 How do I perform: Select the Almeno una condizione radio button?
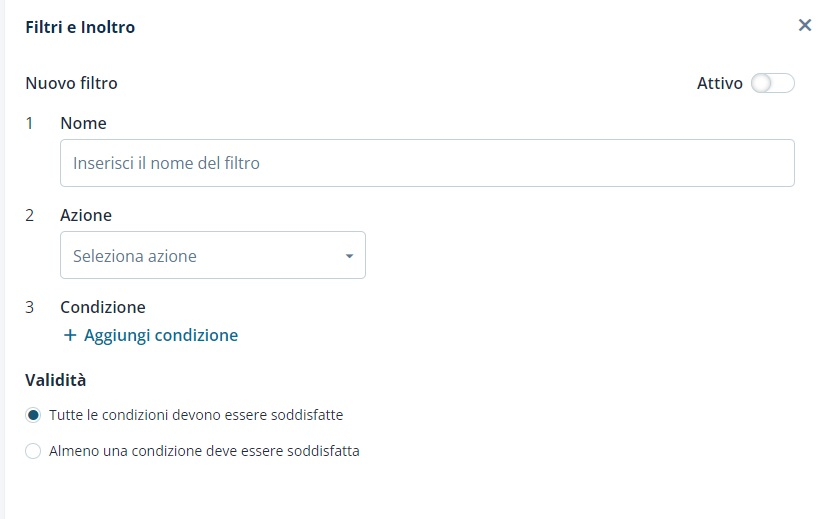pyautogui.click(x=33, y=451)
